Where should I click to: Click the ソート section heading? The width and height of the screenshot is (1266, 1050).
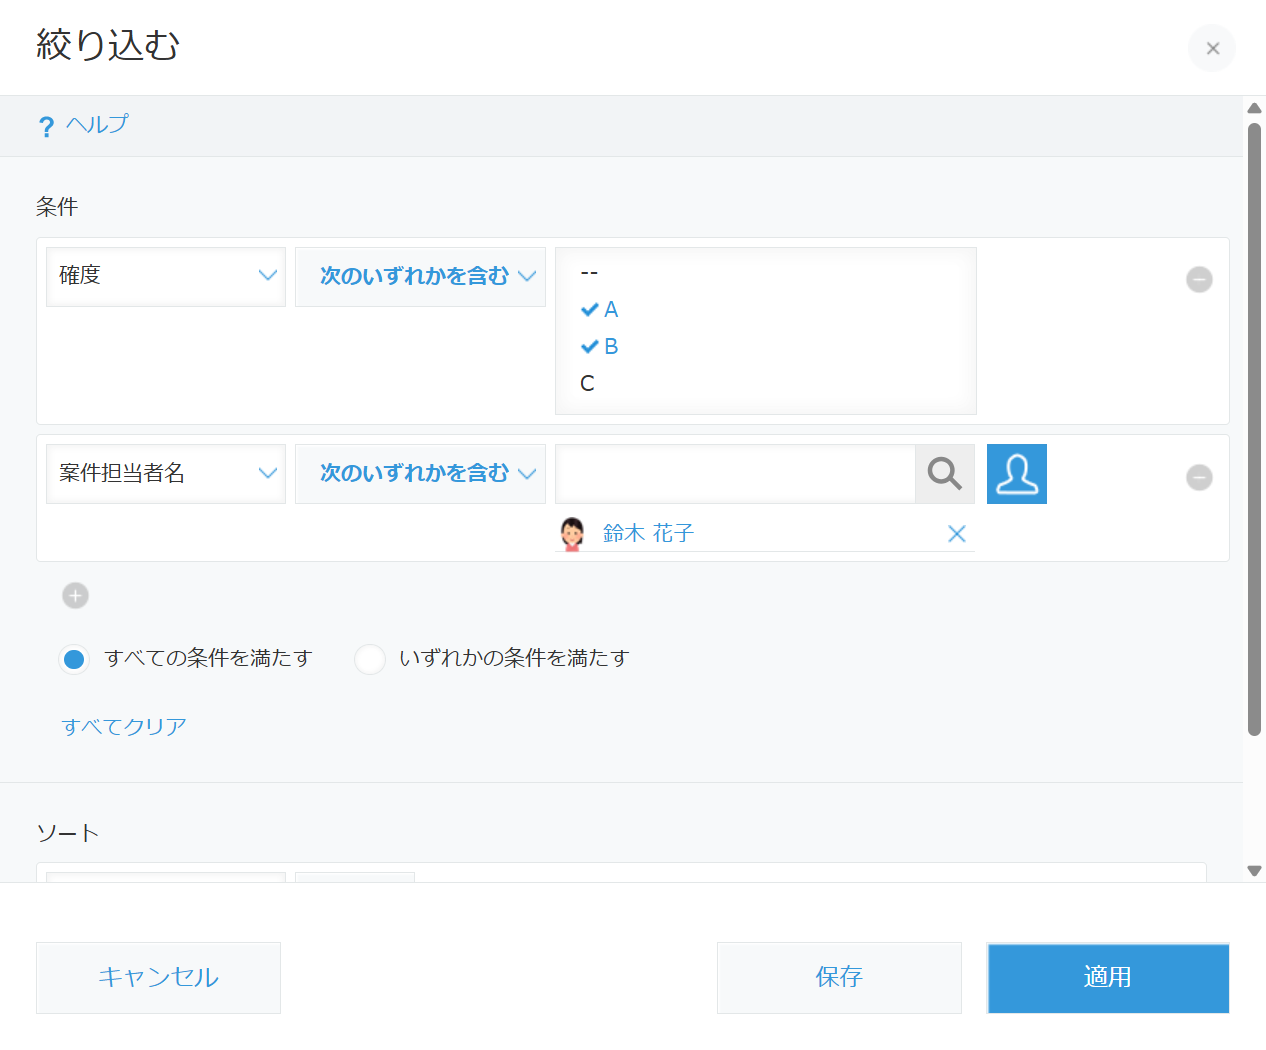click(x=67, y=833)
